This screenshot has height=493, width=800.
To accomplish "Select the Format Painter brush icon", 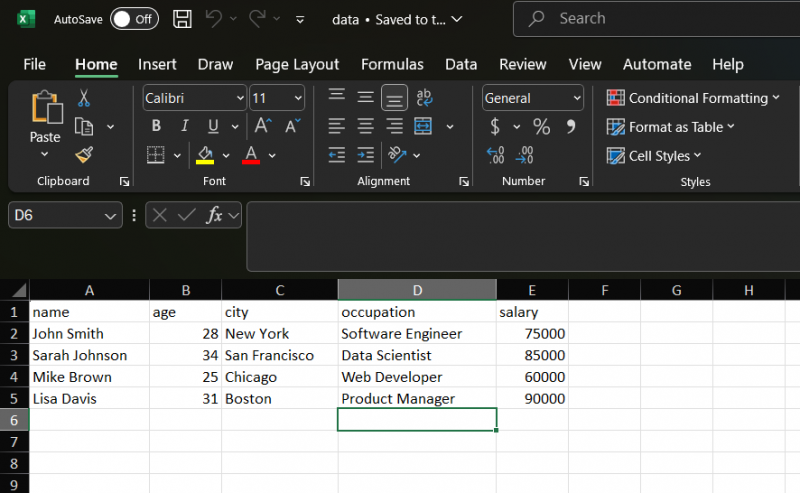I will pos(84,155).
